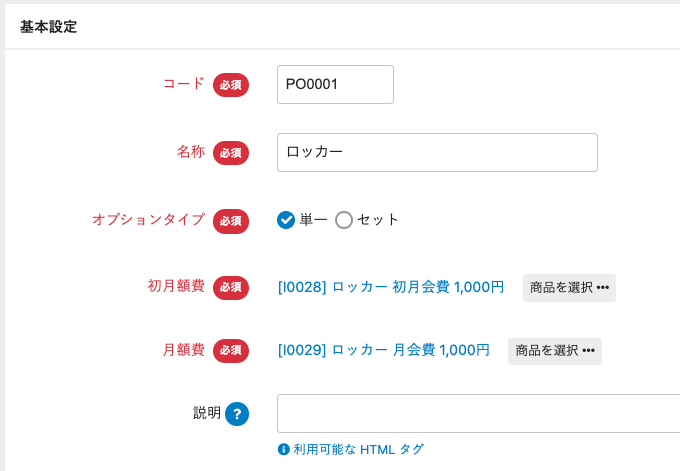
Task: Click the オプションタイプ field label
Action: point(148,220)
